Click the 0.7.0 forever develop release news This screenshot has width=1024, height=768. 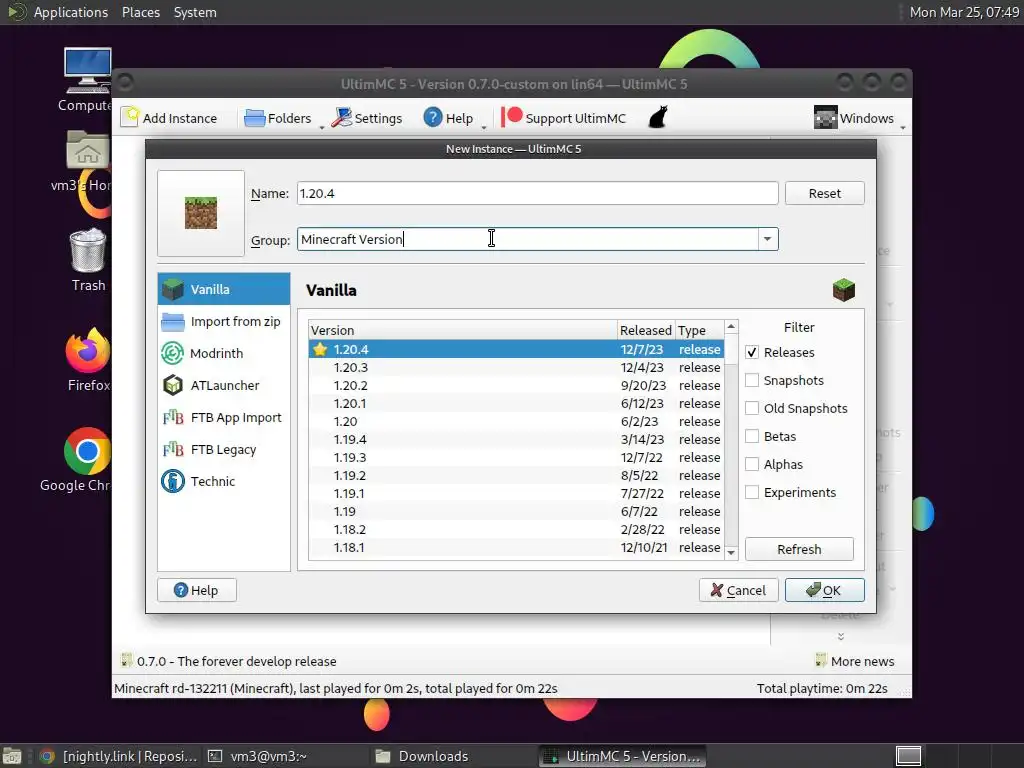point(229,661)
